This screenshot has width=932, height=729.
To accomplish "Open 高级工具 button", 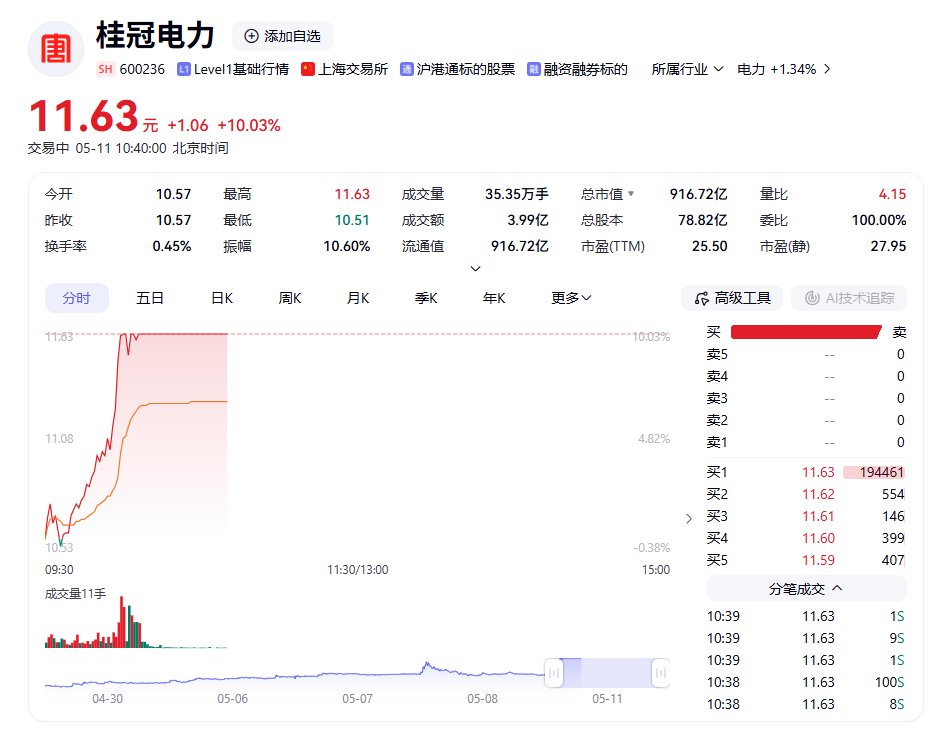I will (x=732, y=298).
